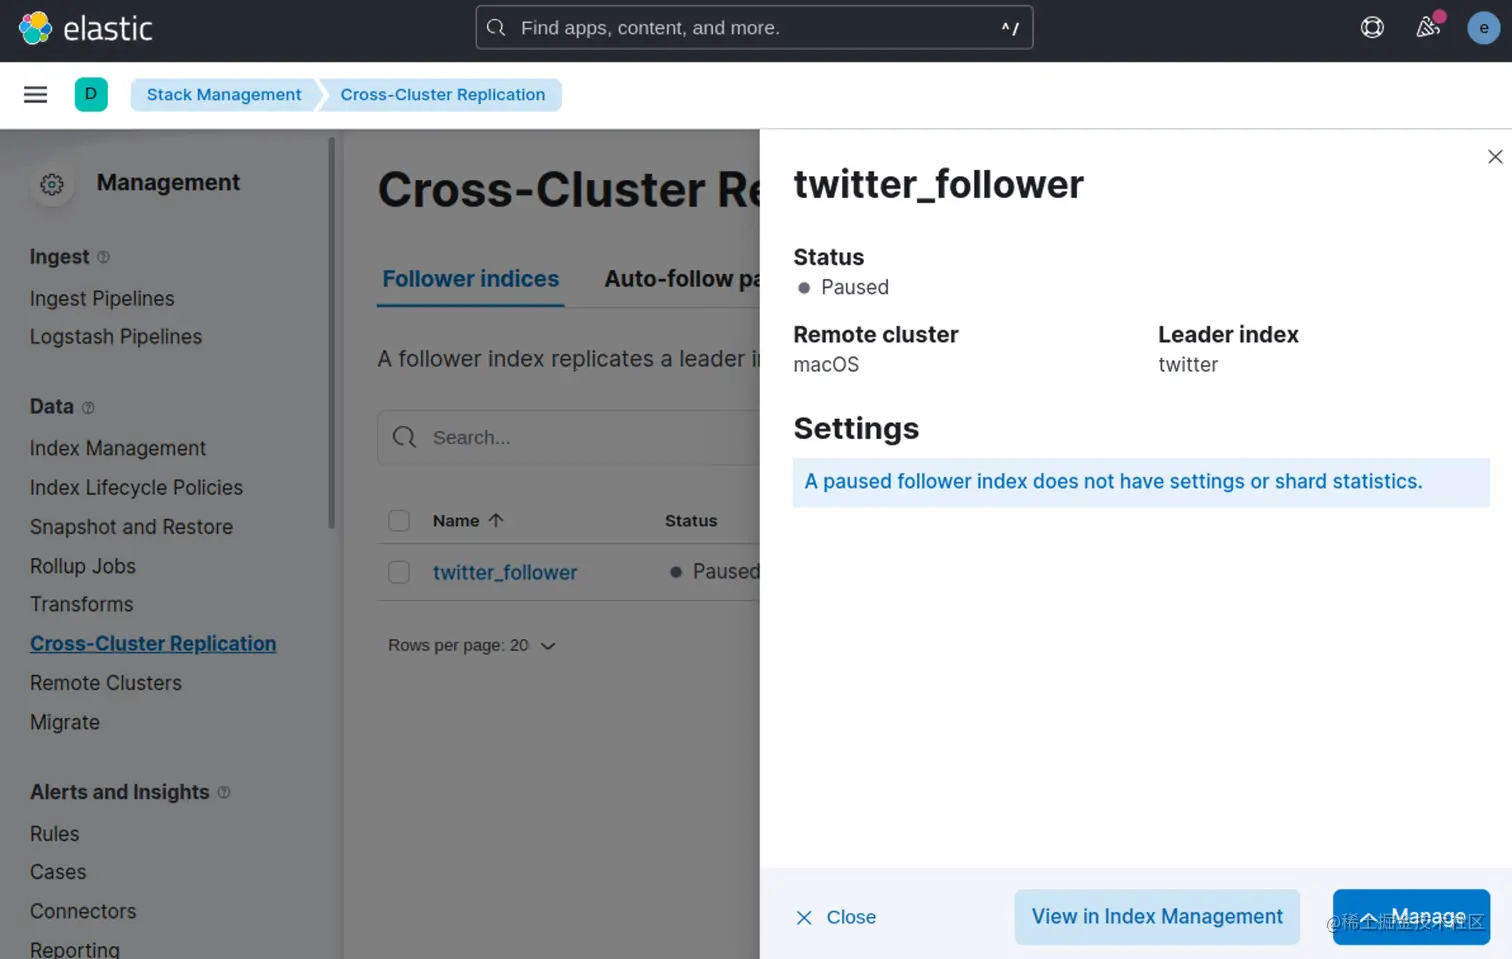Focus the follower indices Search field

tap(568, 437)
